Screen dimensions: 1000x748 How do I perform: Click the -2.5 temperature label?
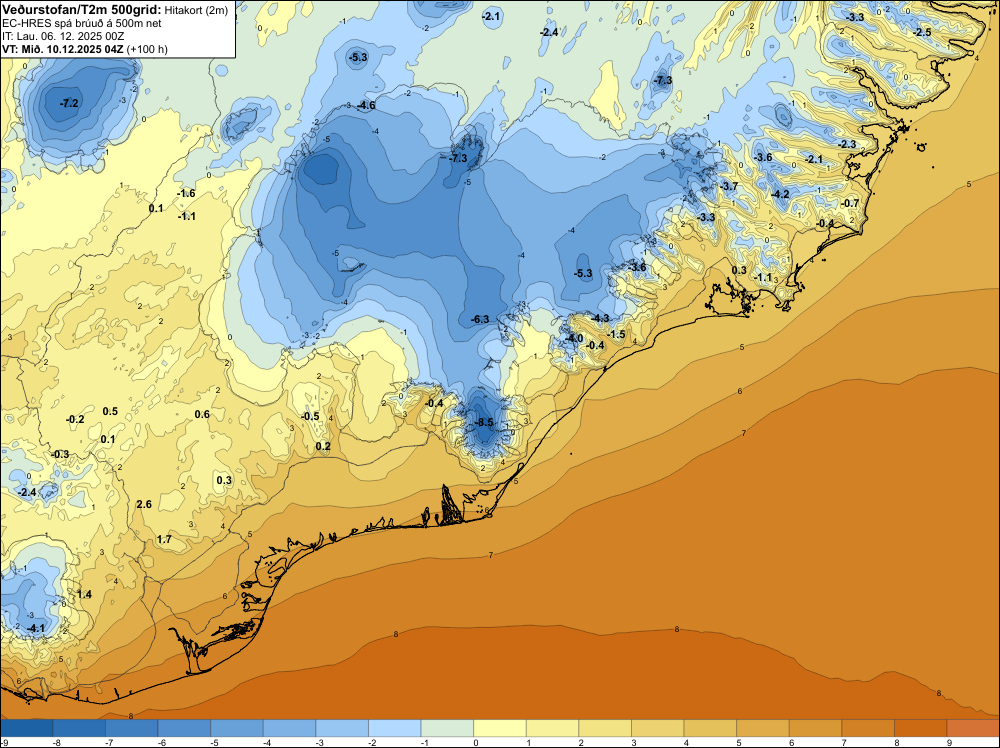click(x=922, y=32)
